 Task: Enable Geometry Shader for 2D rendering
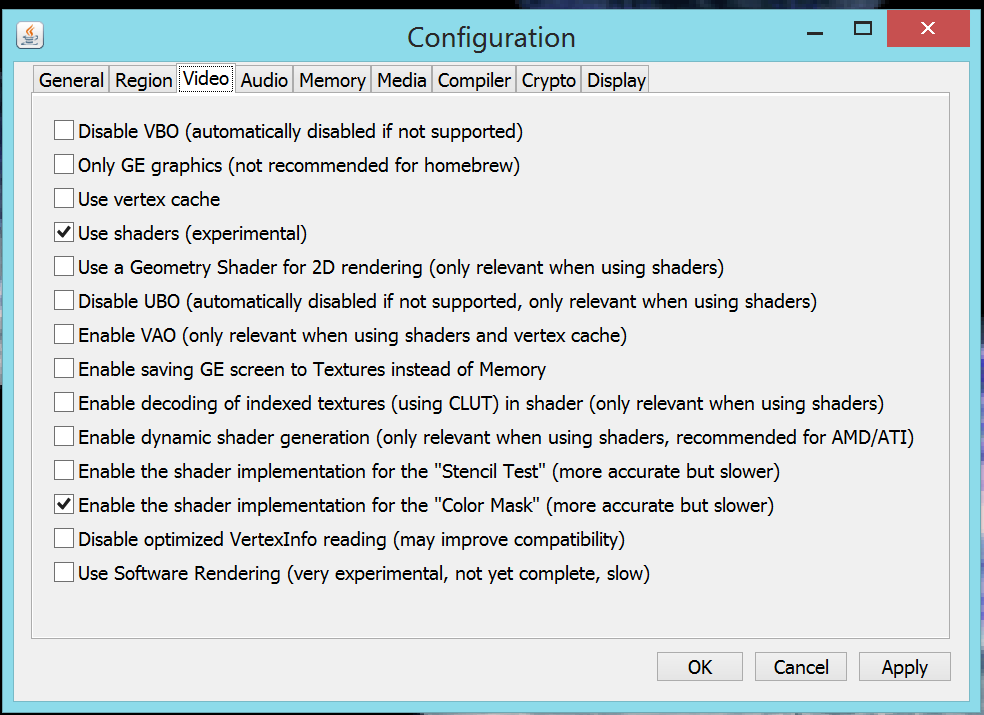64,267
